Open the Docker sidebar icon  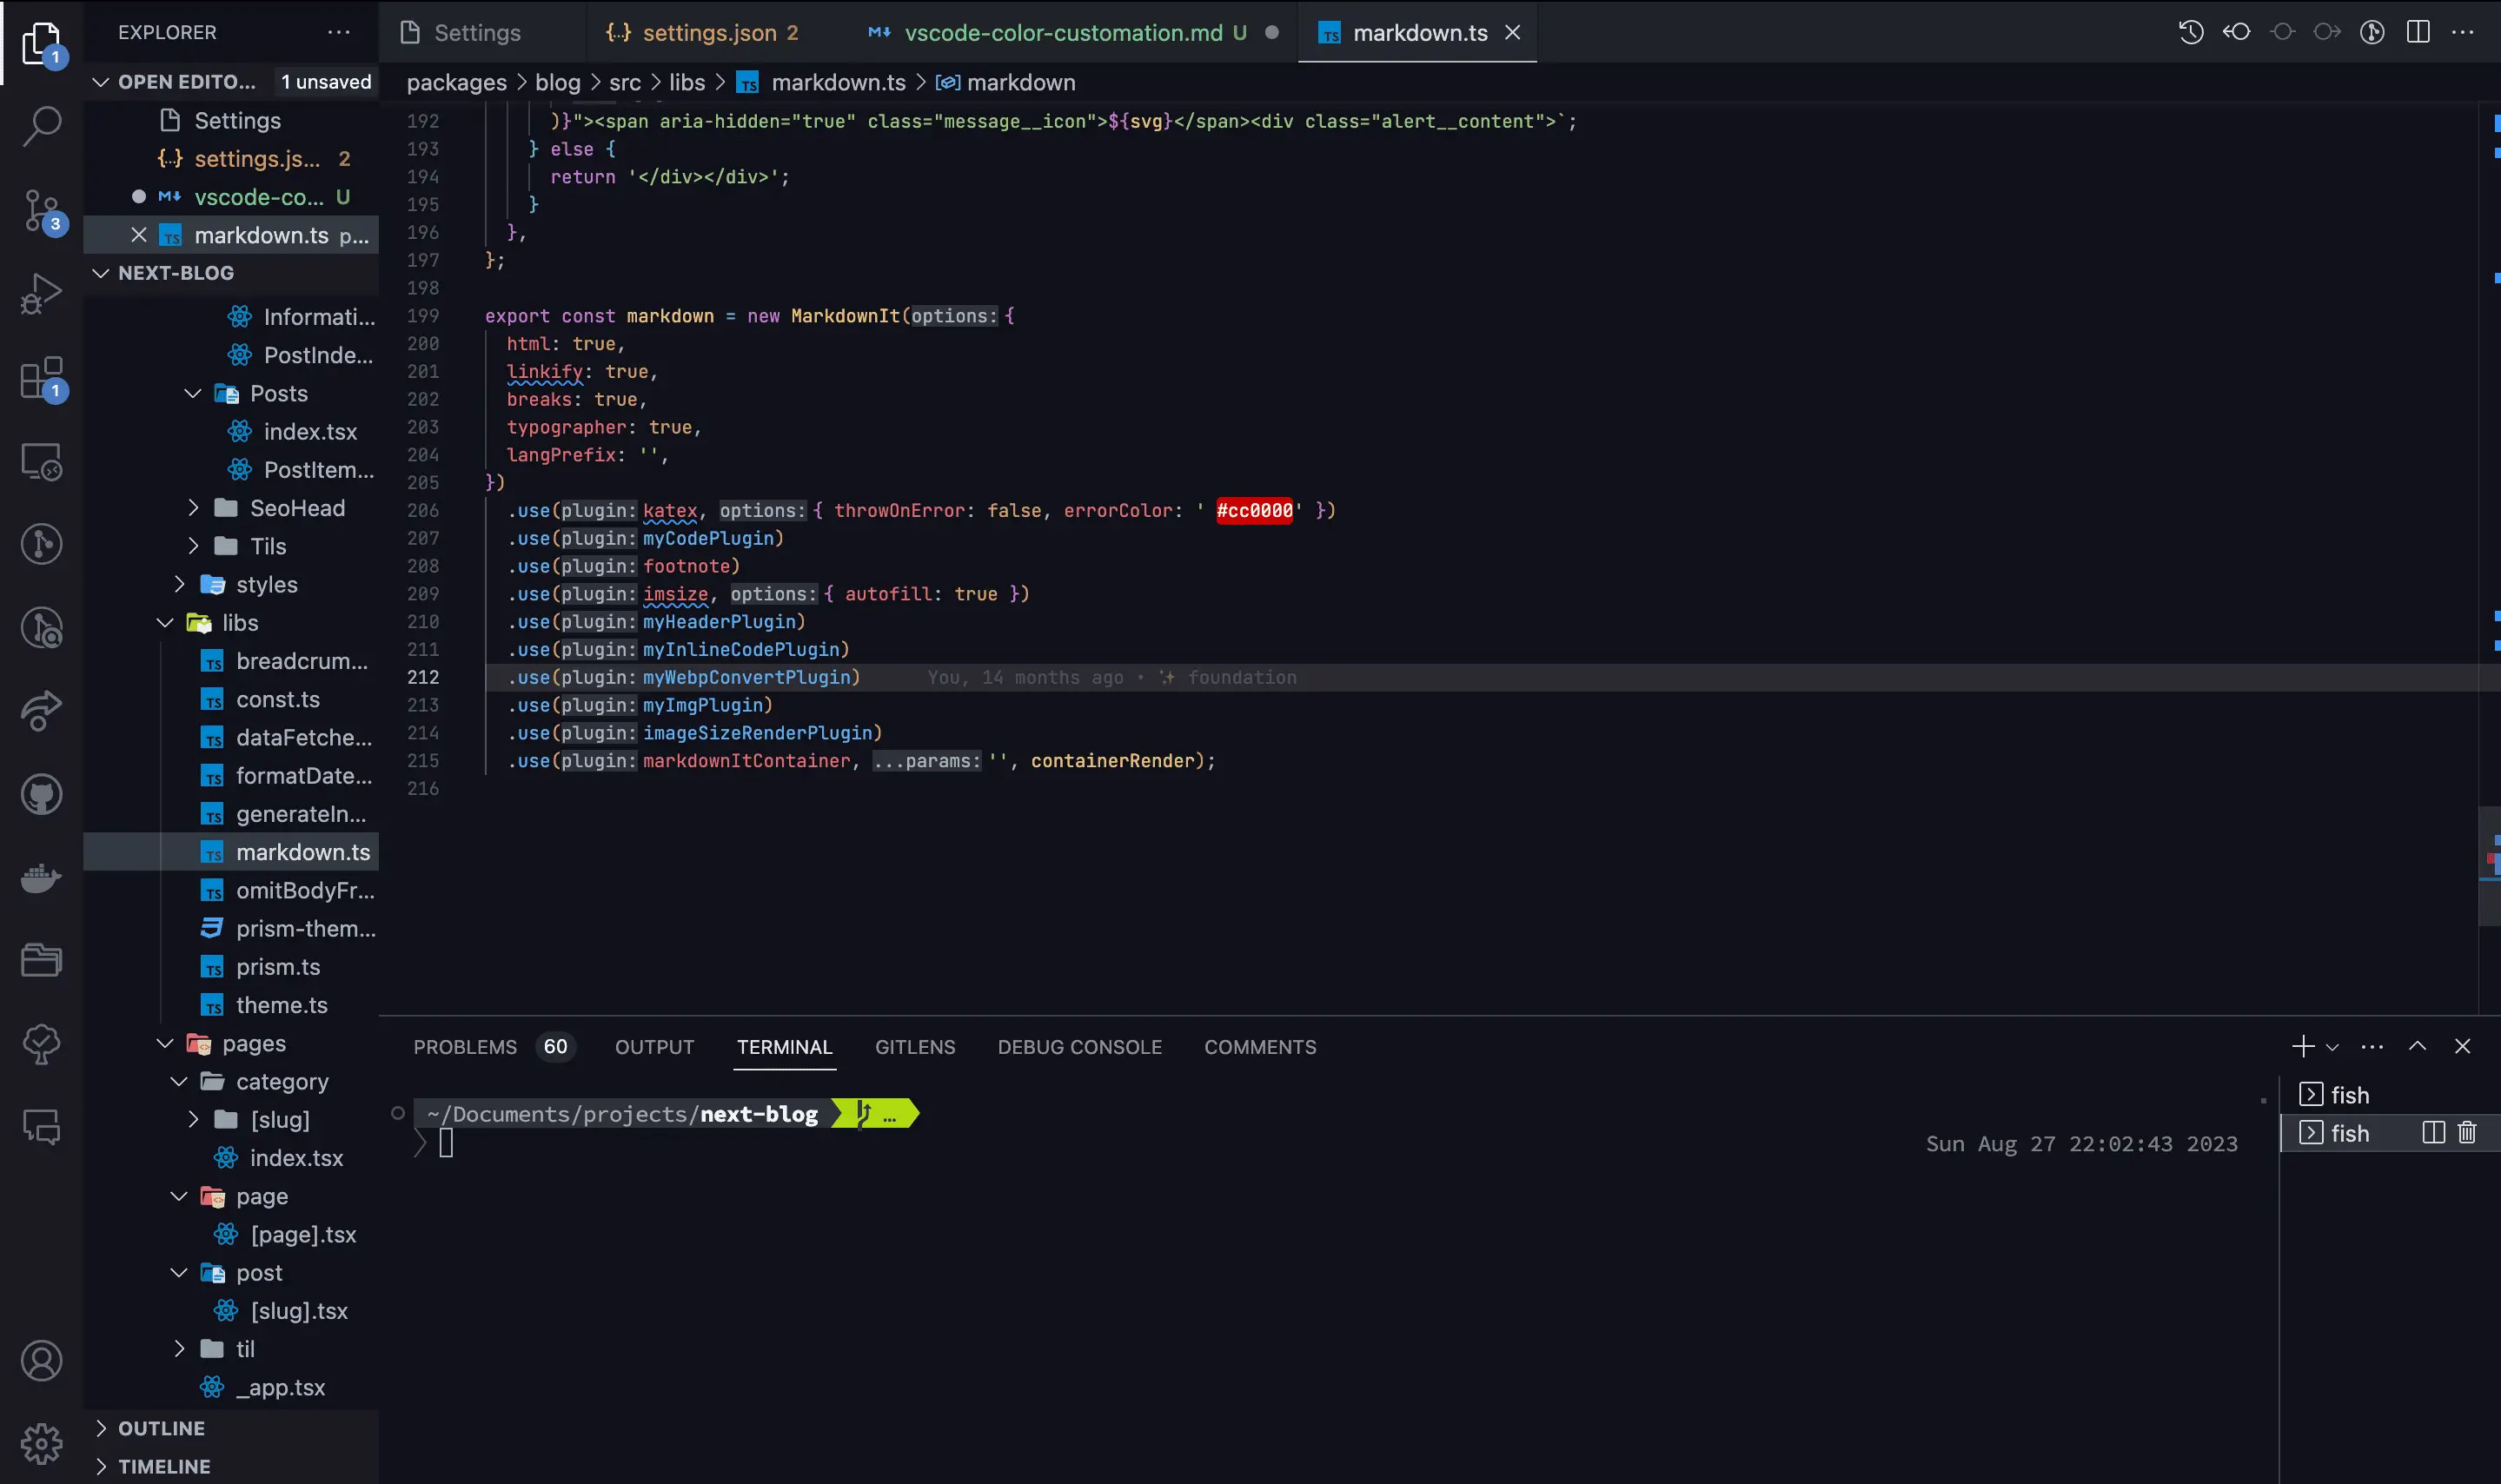42,878
